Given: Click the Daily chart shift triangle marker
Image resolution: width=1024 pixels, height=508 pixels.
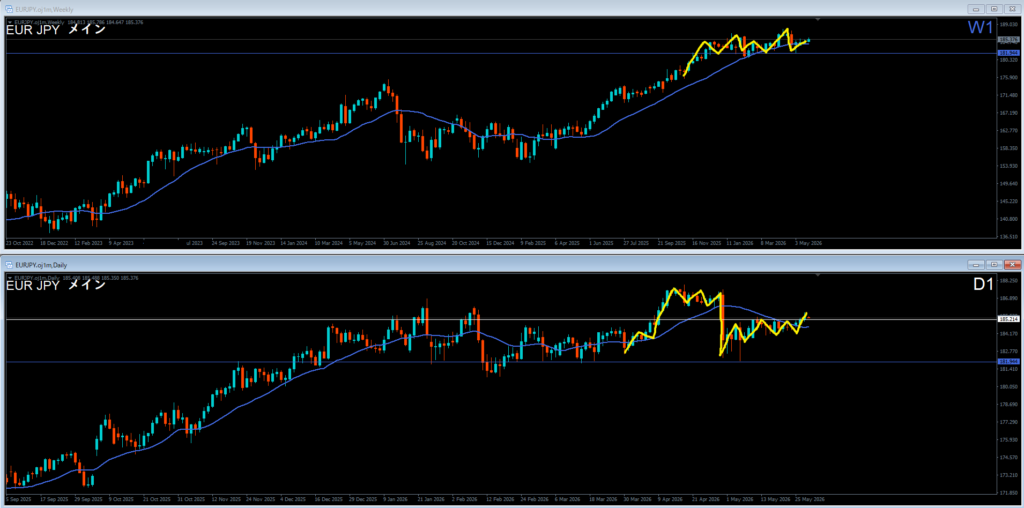Looking at the screenshot, I should pos(818,276).
